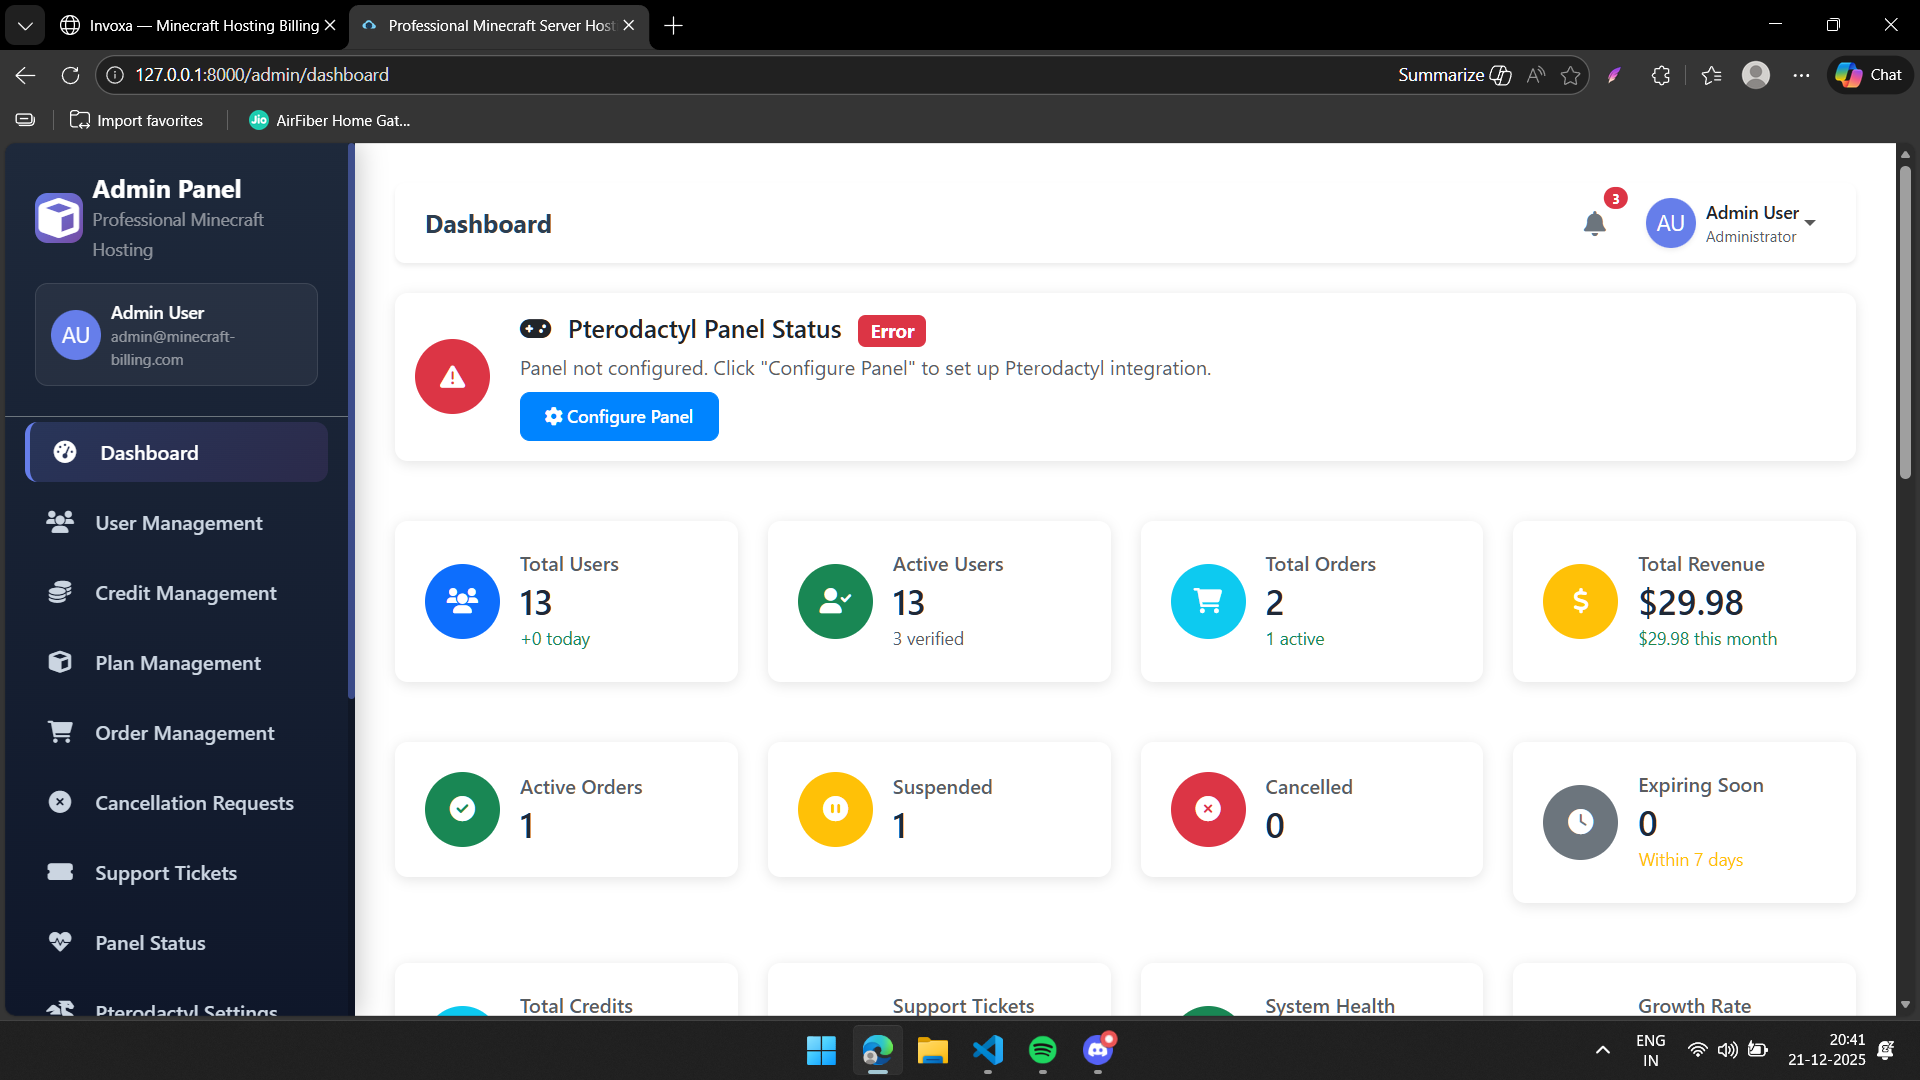Select the Panel Status heart icon

(60, 942)
